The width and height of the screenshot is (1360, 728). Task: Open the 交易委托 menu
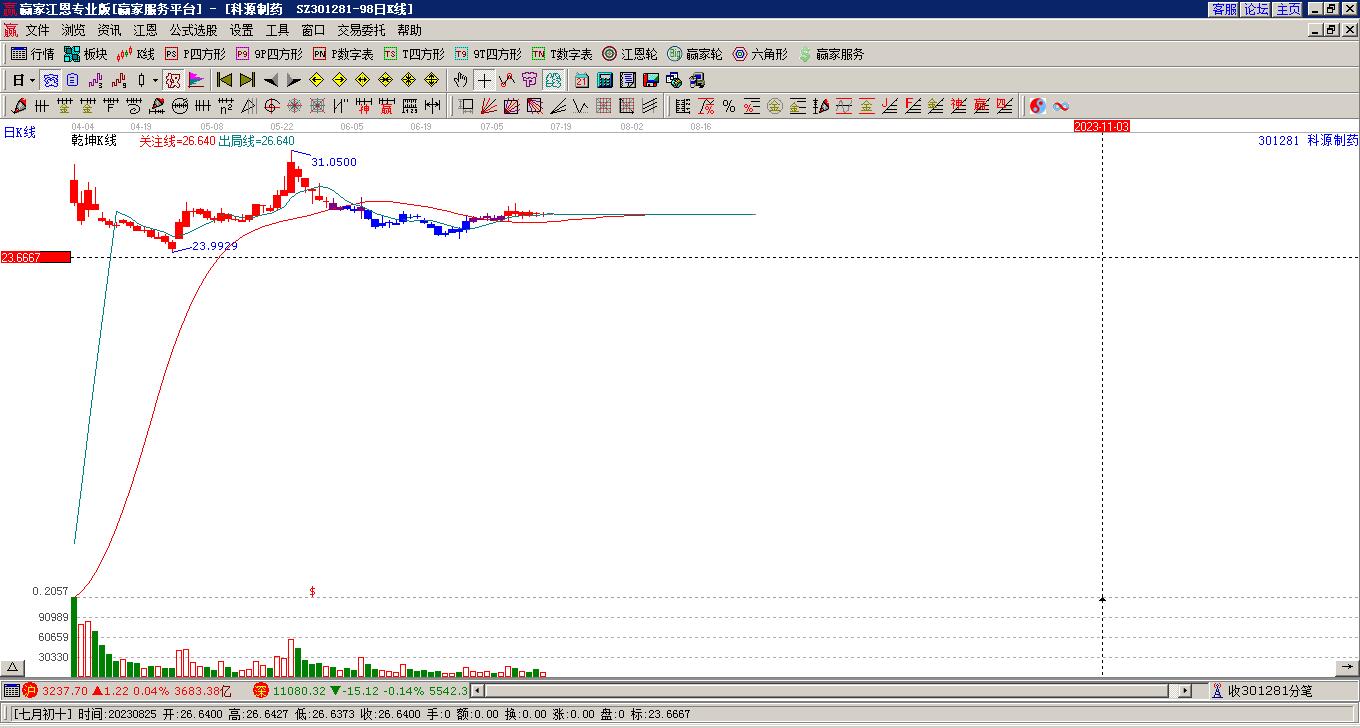point(361,30)
